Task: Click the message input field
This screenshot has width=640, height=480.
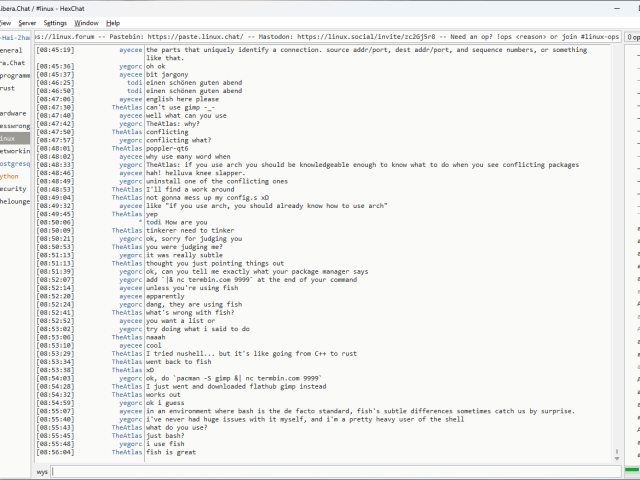Action: (330, 470)
